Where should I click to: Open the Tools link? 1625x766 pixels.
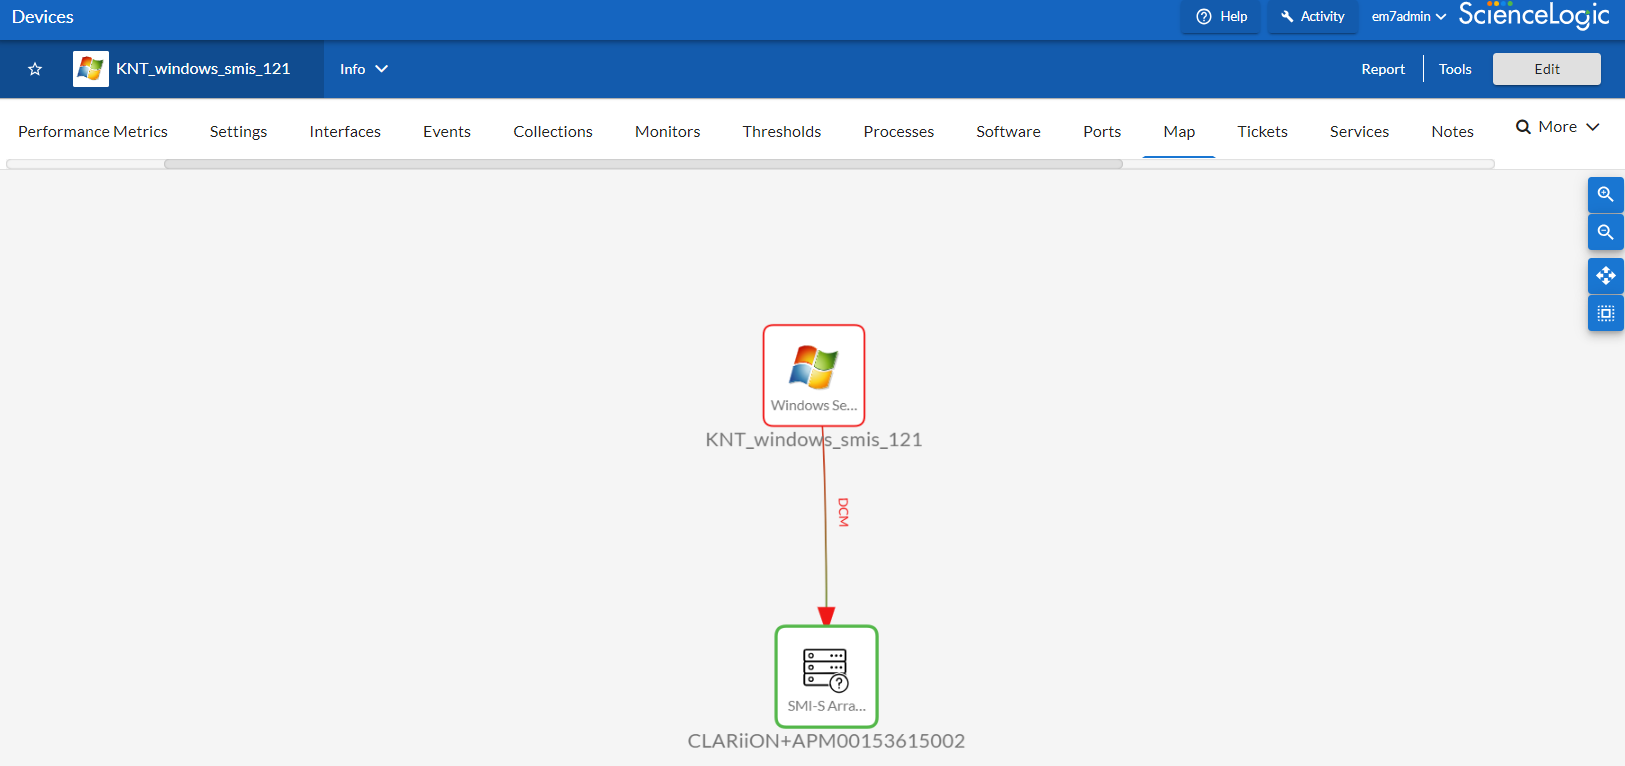(x=1455, y=69)
